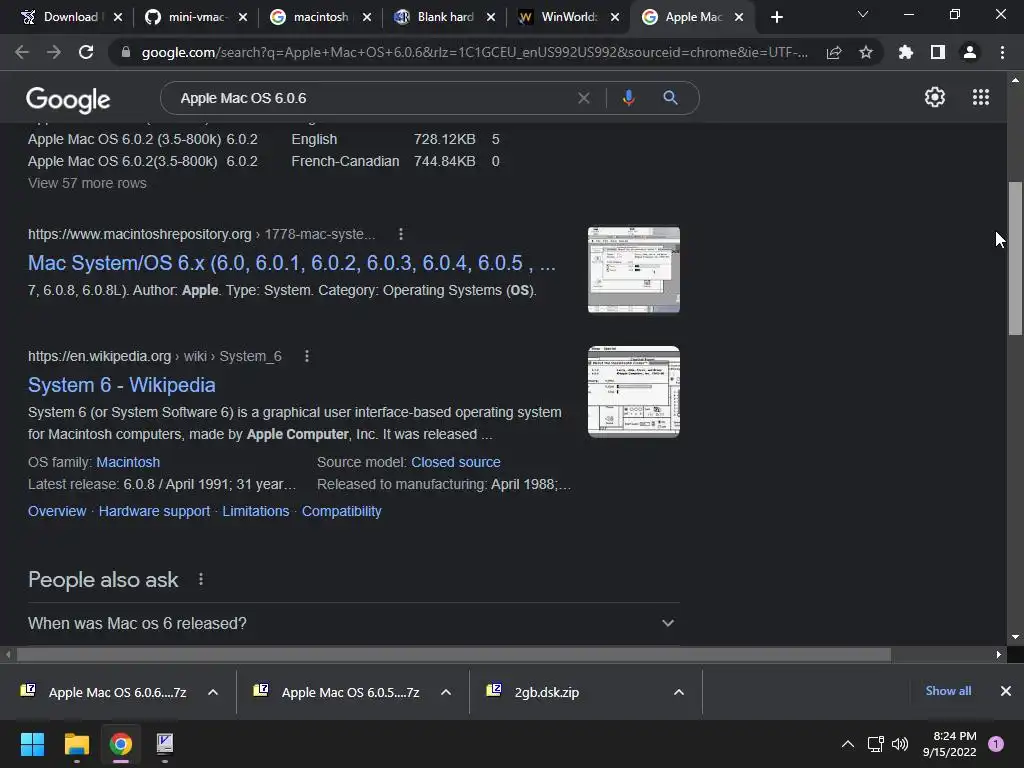The image size is (1024, 768).
Task: Go back to the previous page
Action: [22, 52]
